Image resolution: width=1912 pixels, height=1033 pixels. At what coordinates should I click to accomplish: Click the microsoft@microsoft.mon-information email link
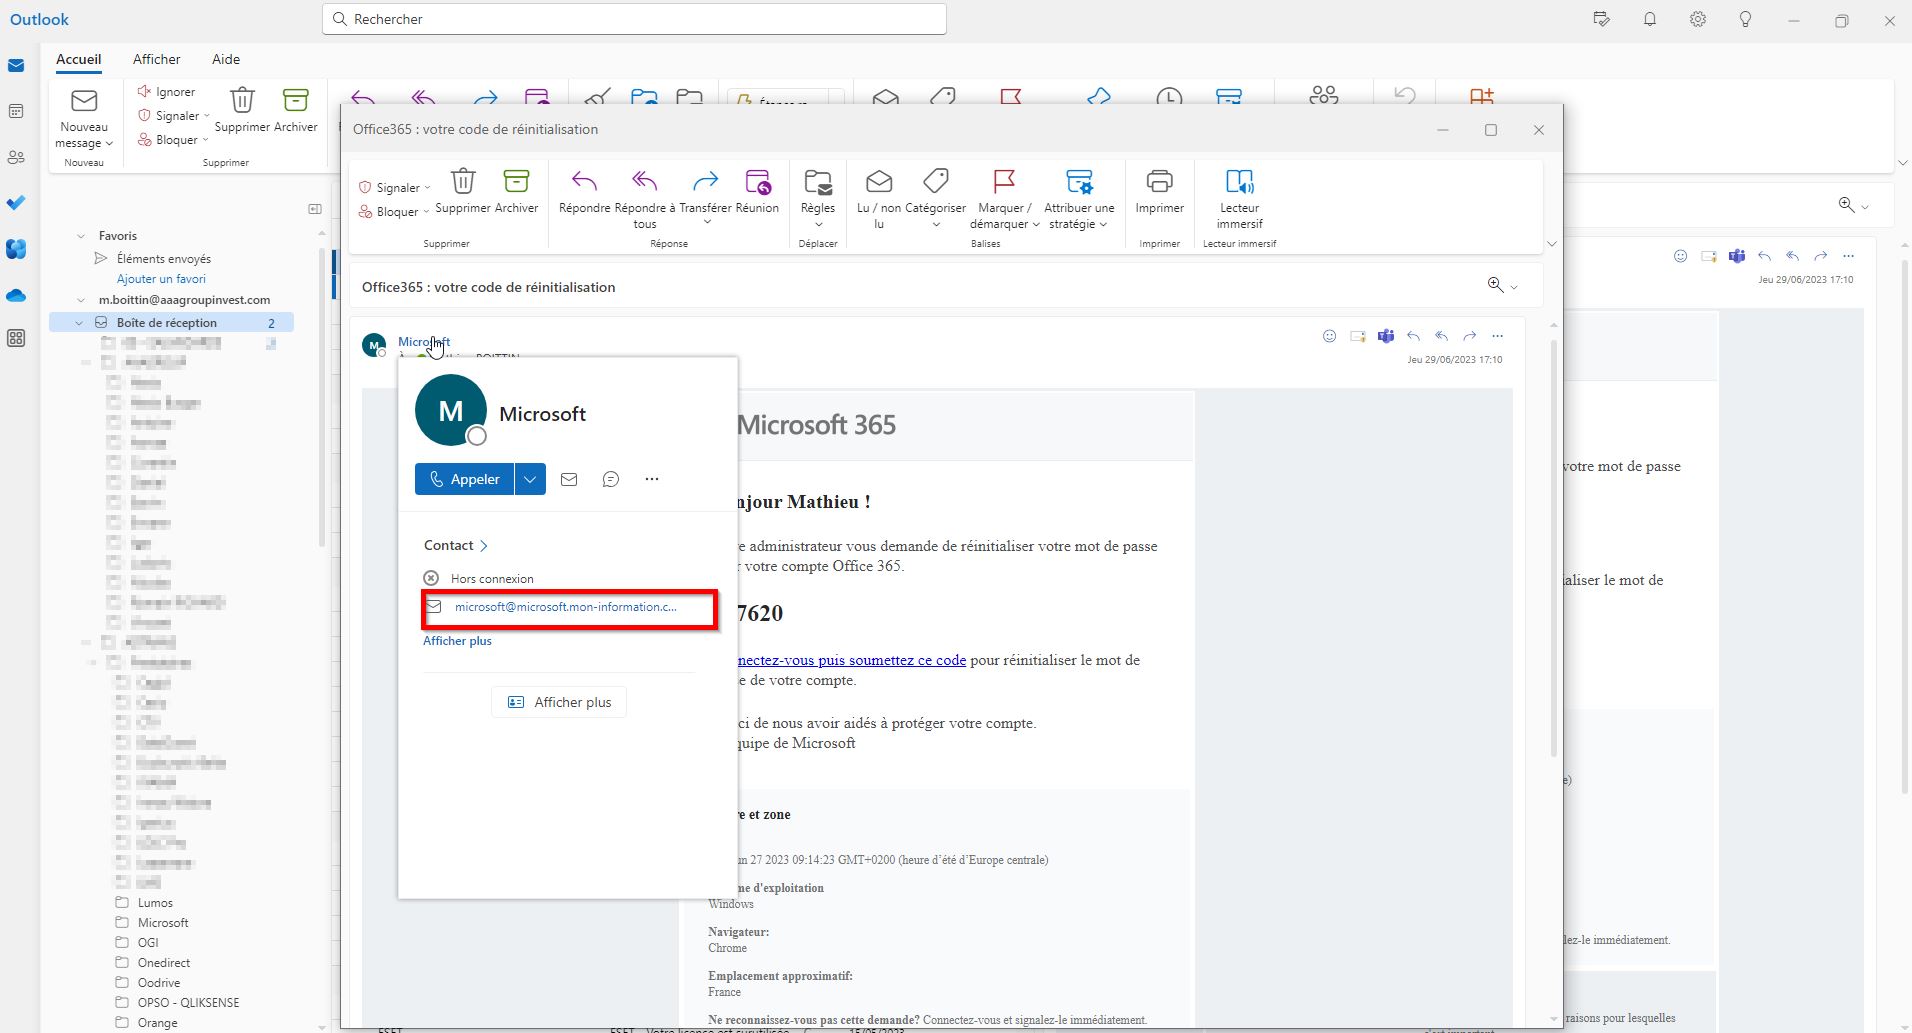point(565,607)
